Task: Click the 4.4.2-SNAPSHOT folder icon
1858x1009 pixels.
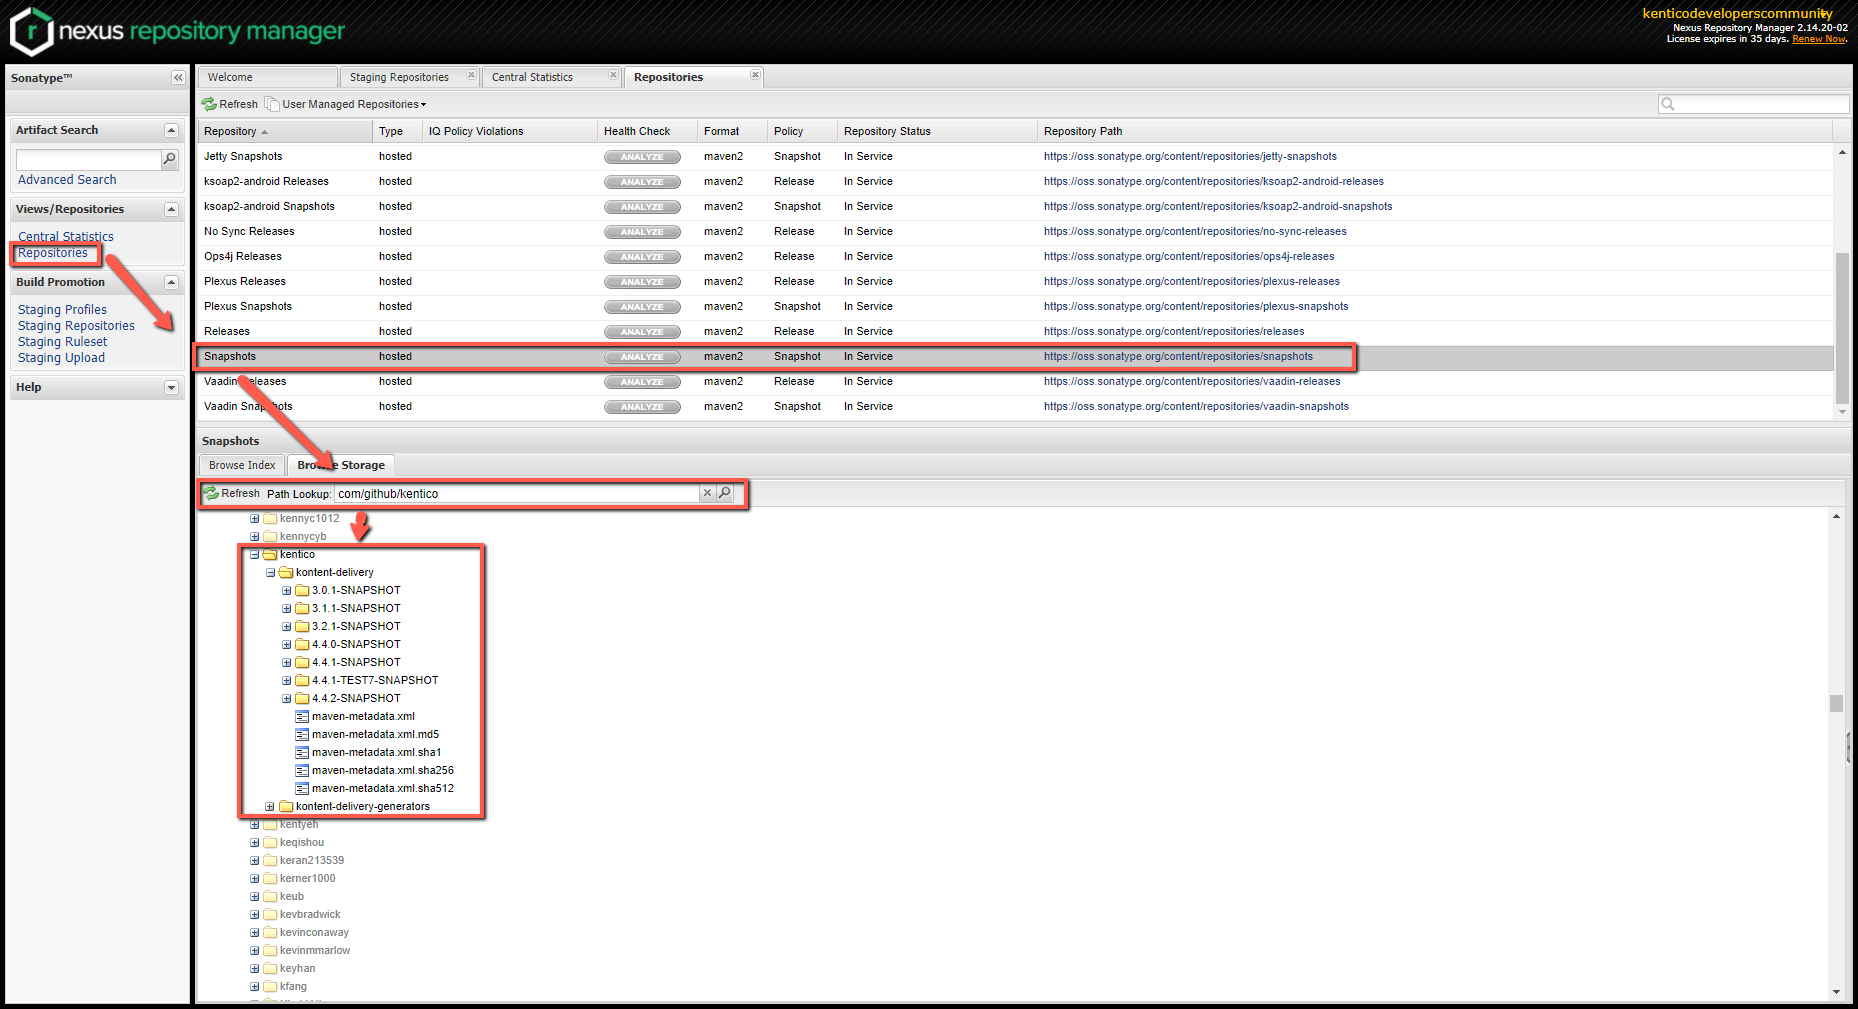Action: click(x=302, y=698)
